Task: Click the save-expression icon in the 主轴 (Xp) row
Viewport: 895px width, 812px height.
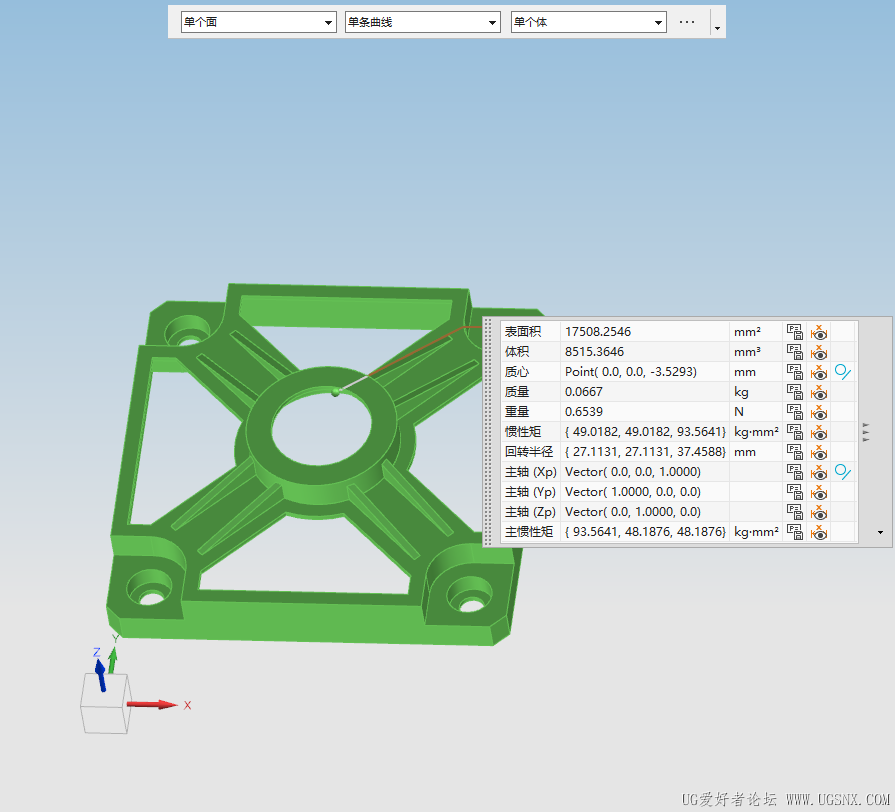Action: click(795, 471)
